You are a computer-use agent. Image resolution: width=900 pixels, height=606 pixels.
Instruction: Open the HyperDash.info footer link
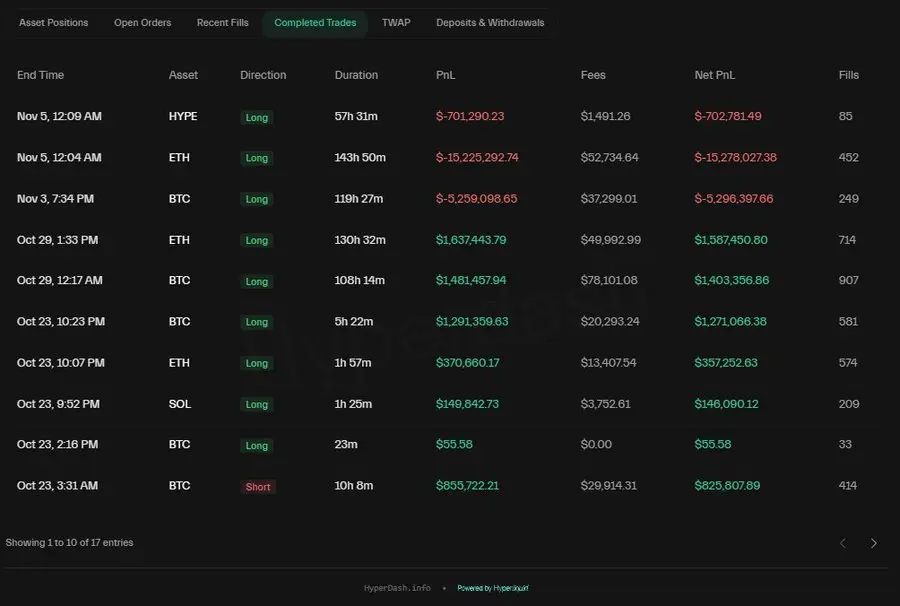(x=397, y=588)
